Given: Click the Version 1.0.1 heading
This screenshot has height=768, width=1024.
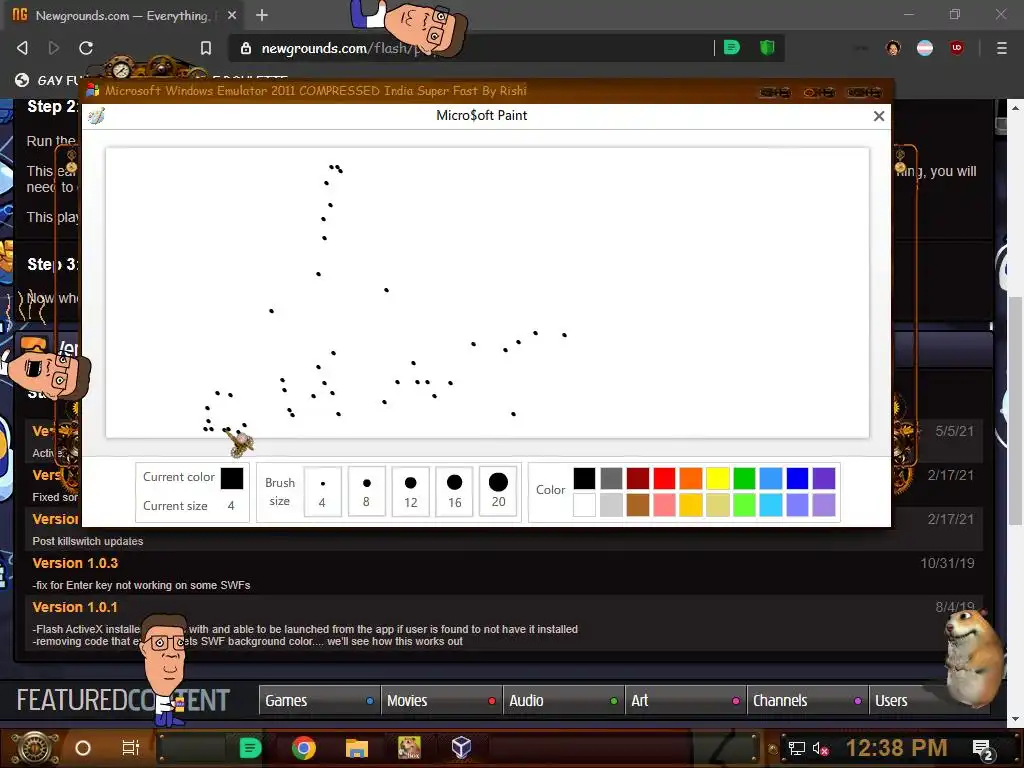Looking at the screenshot, I should [x=75, y=607].
